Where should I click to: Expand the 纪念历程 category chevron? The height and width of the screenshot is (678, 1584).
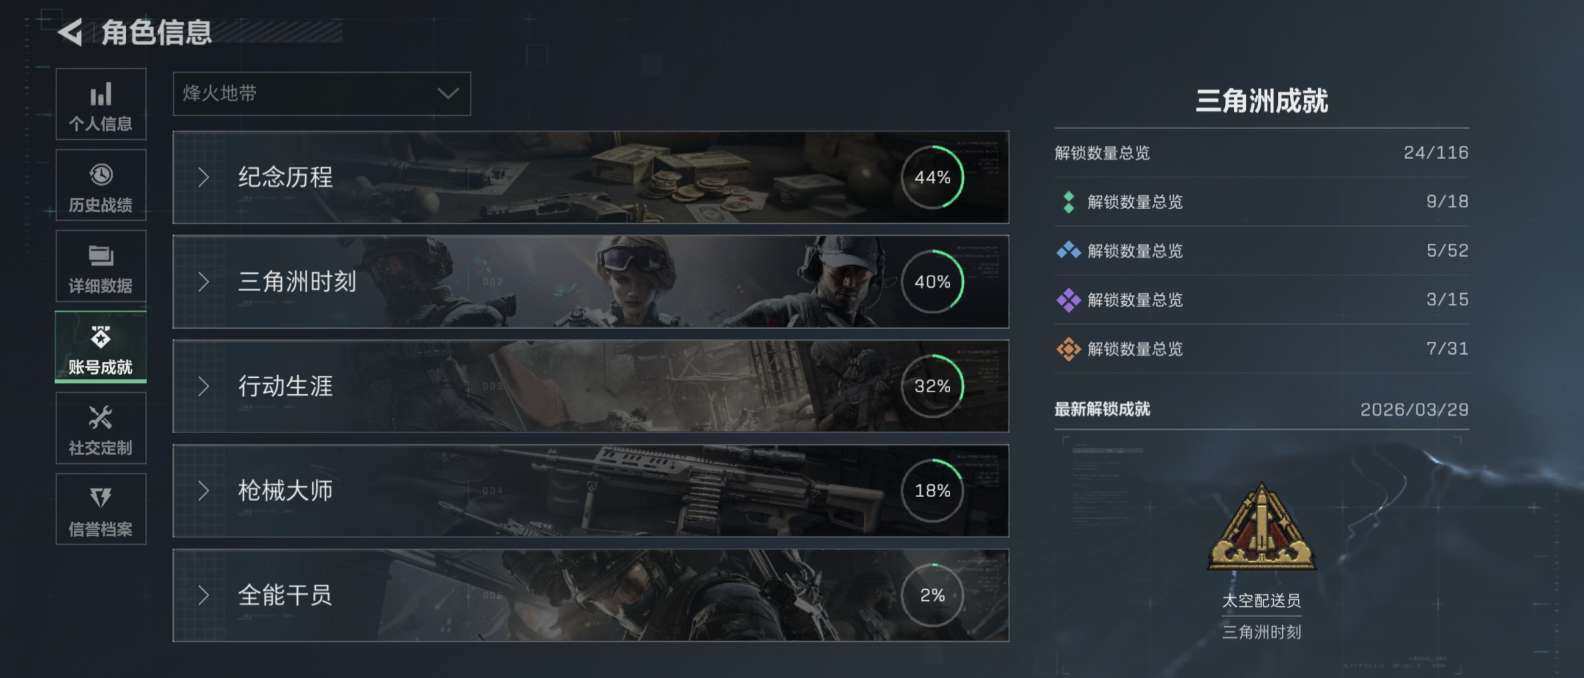(x=204, y=177)
